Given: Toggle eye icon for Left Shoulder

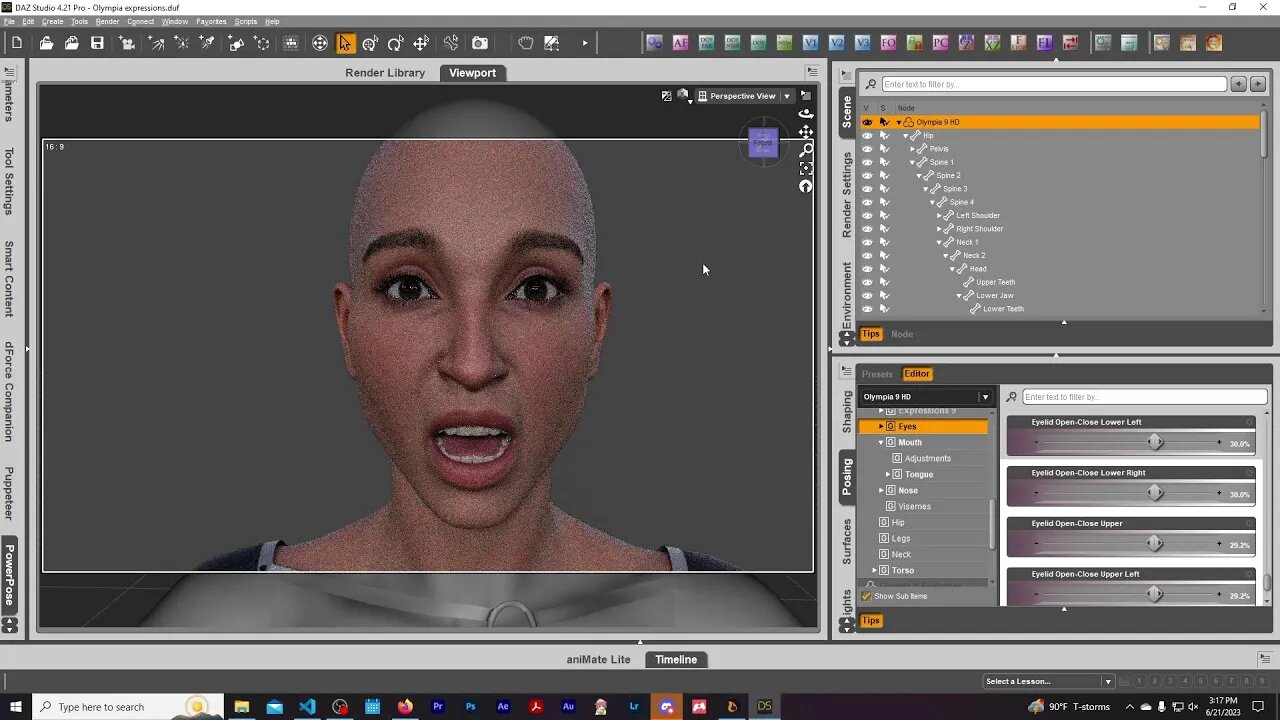Looking at the screenshot, I should pos(867,215).
